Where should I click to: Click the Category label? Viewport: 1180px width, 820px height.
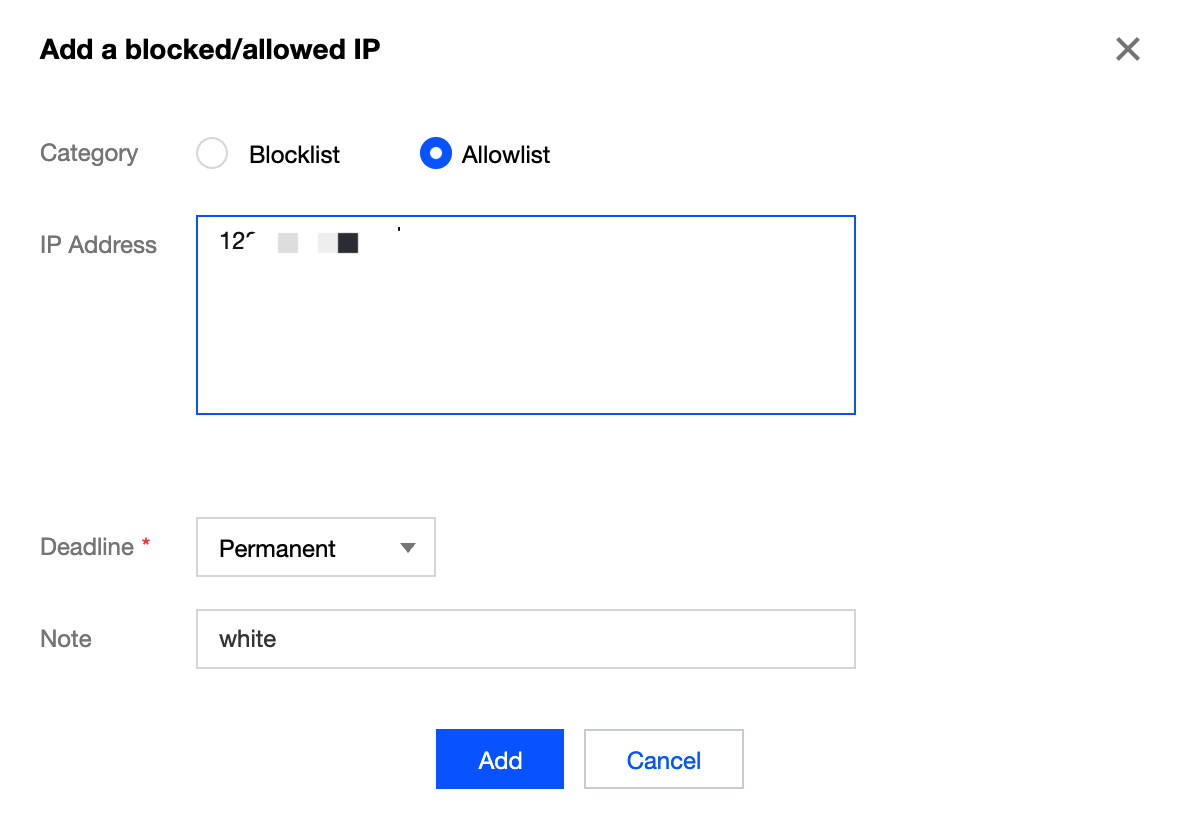coord(89,153)
